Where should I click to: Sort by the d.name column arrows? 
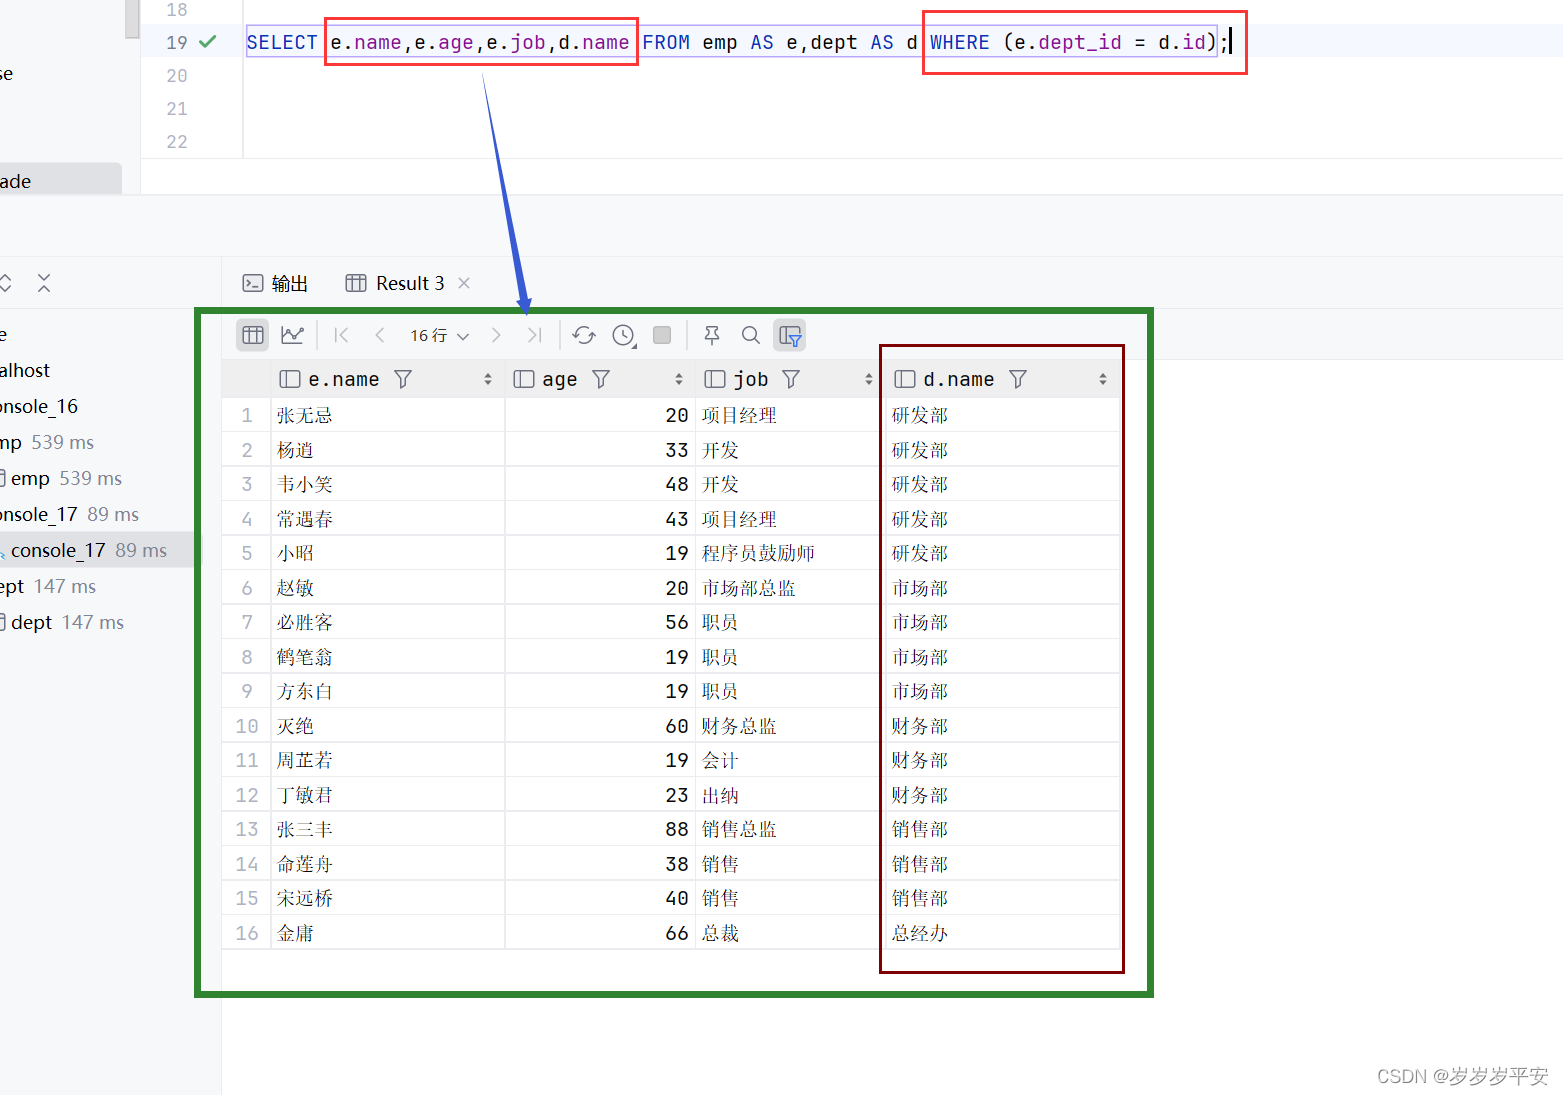click(1103, 379)
